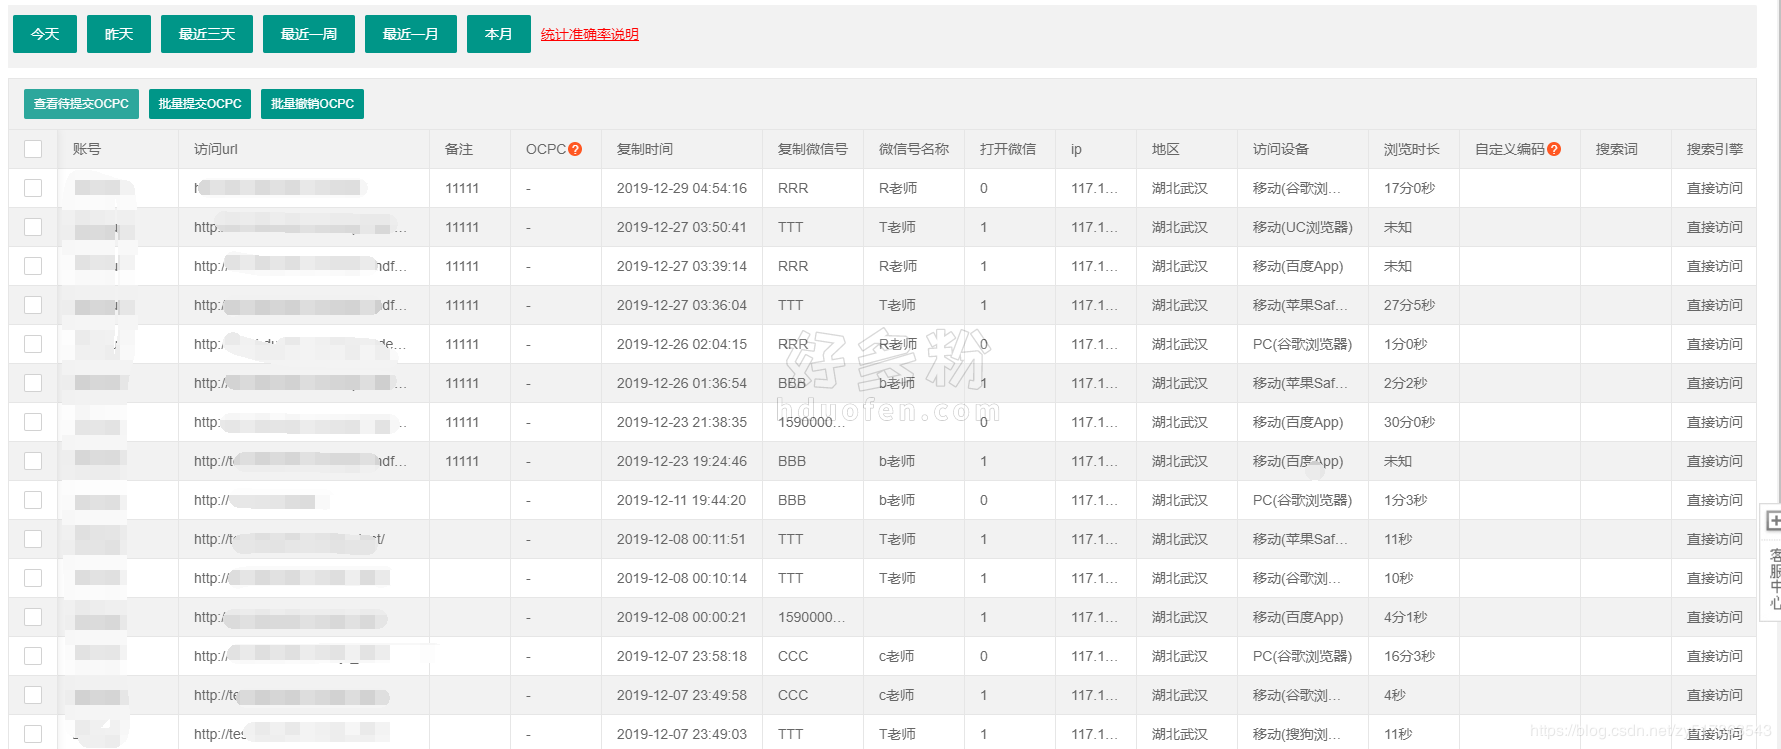
Task: Click 查看待提交OCPC button
Action: click(x=81, y=104)
